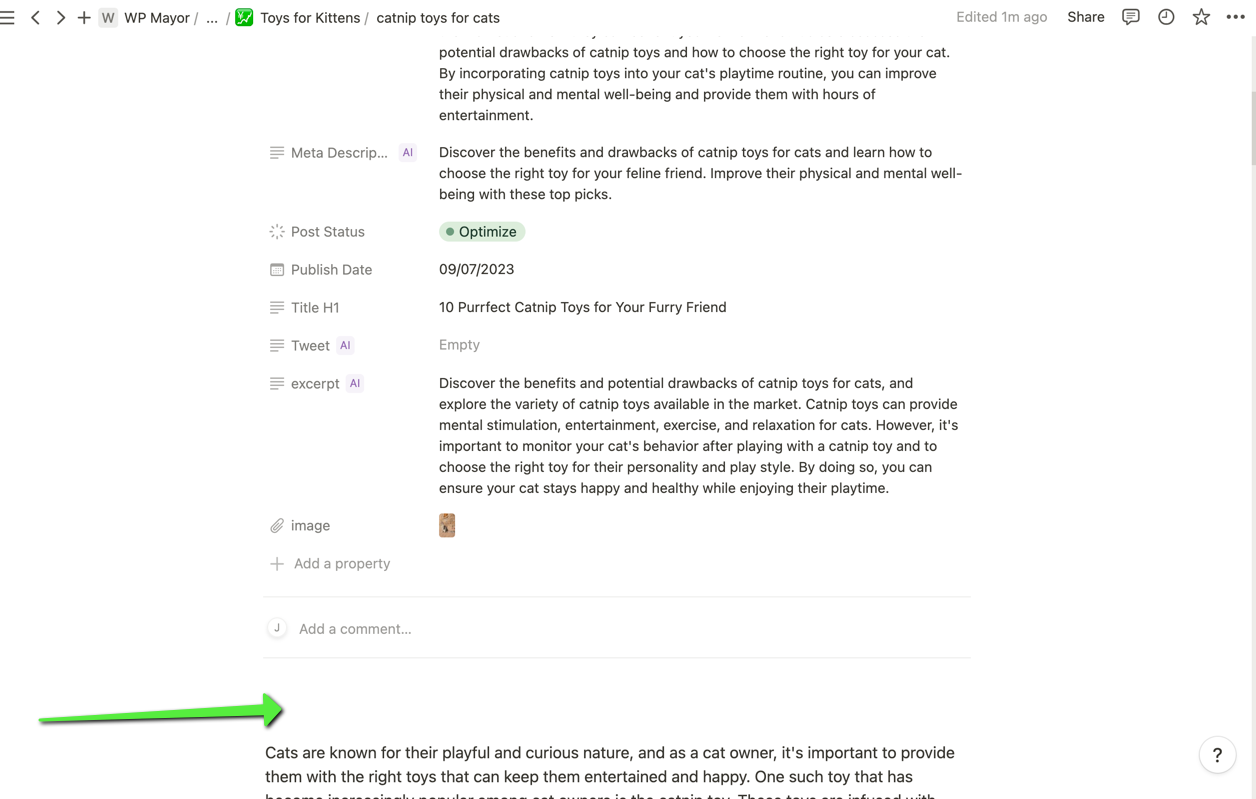The image size is (1256, 799).
Task: Click the plus icon for a new tab
Action: [x=84, y=18]
